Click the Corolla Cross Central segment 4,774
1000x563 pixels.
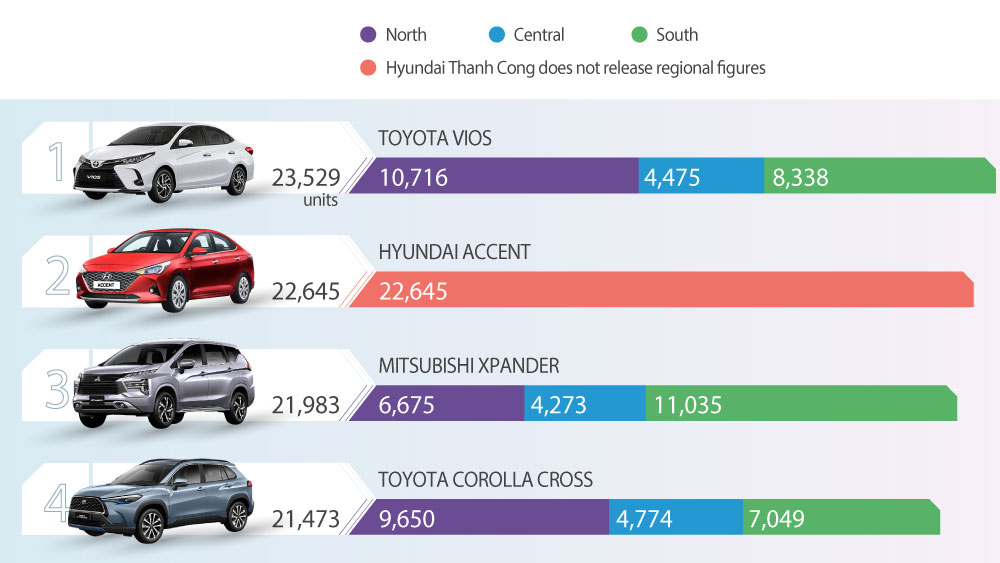click(x=675, y=519)
